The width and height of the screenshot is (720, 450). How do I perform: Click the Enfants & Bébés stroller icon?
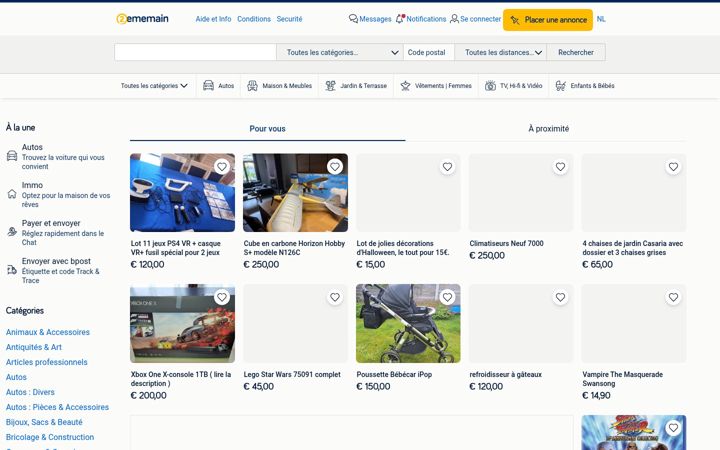(x=561, y=85)
